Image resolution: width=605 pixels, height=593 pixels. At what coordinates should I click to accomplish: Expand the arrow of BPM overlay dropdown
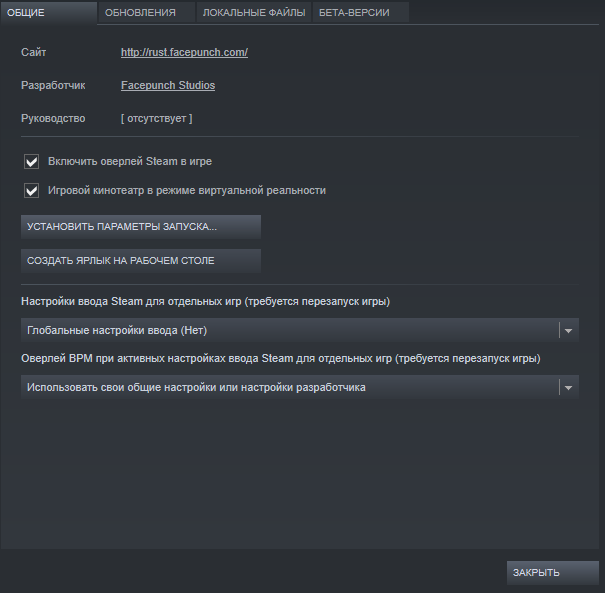(568, 388)
